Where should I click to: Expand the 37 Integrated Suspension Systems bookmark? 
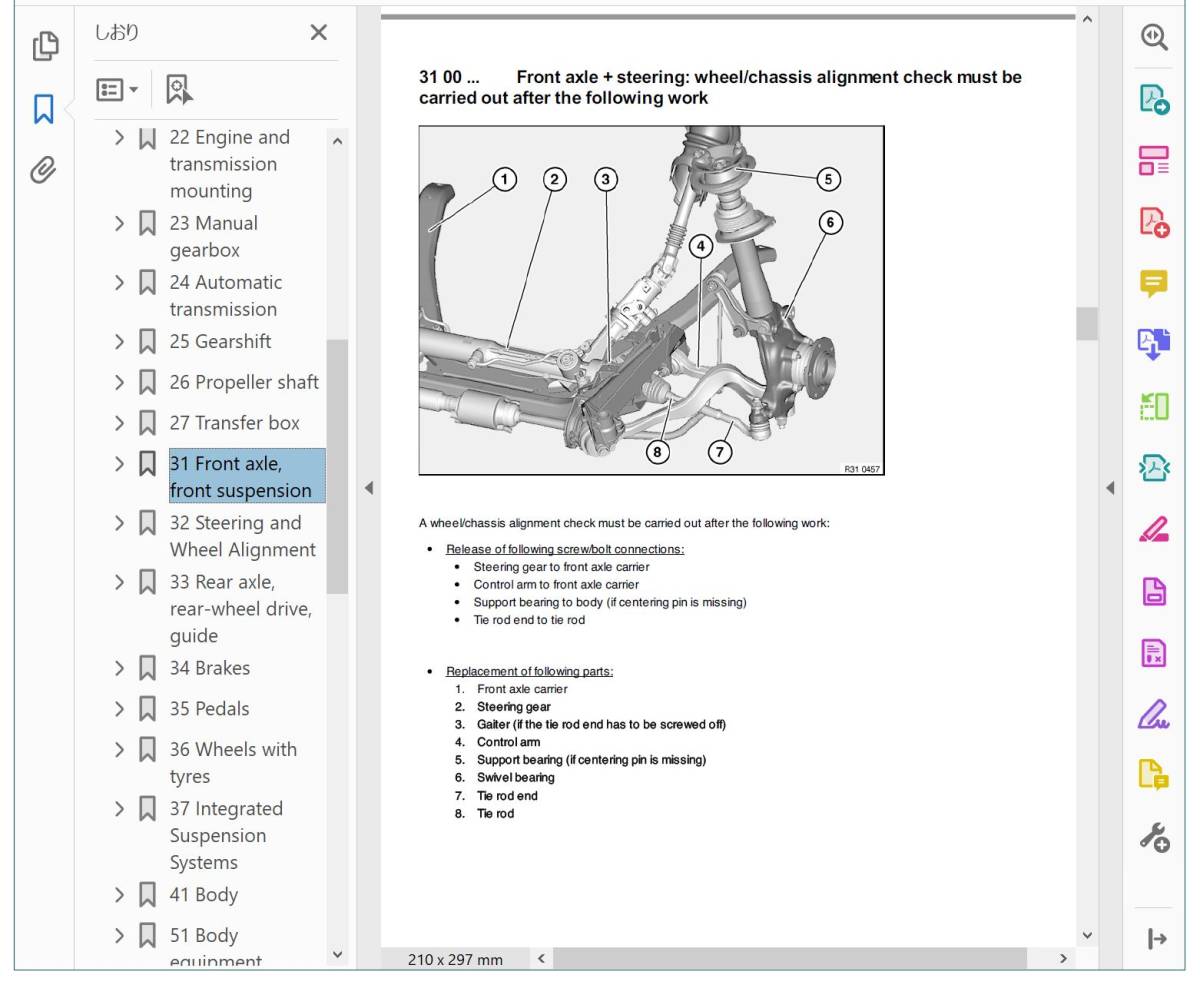pyautogui.click(x=119, y=808)
